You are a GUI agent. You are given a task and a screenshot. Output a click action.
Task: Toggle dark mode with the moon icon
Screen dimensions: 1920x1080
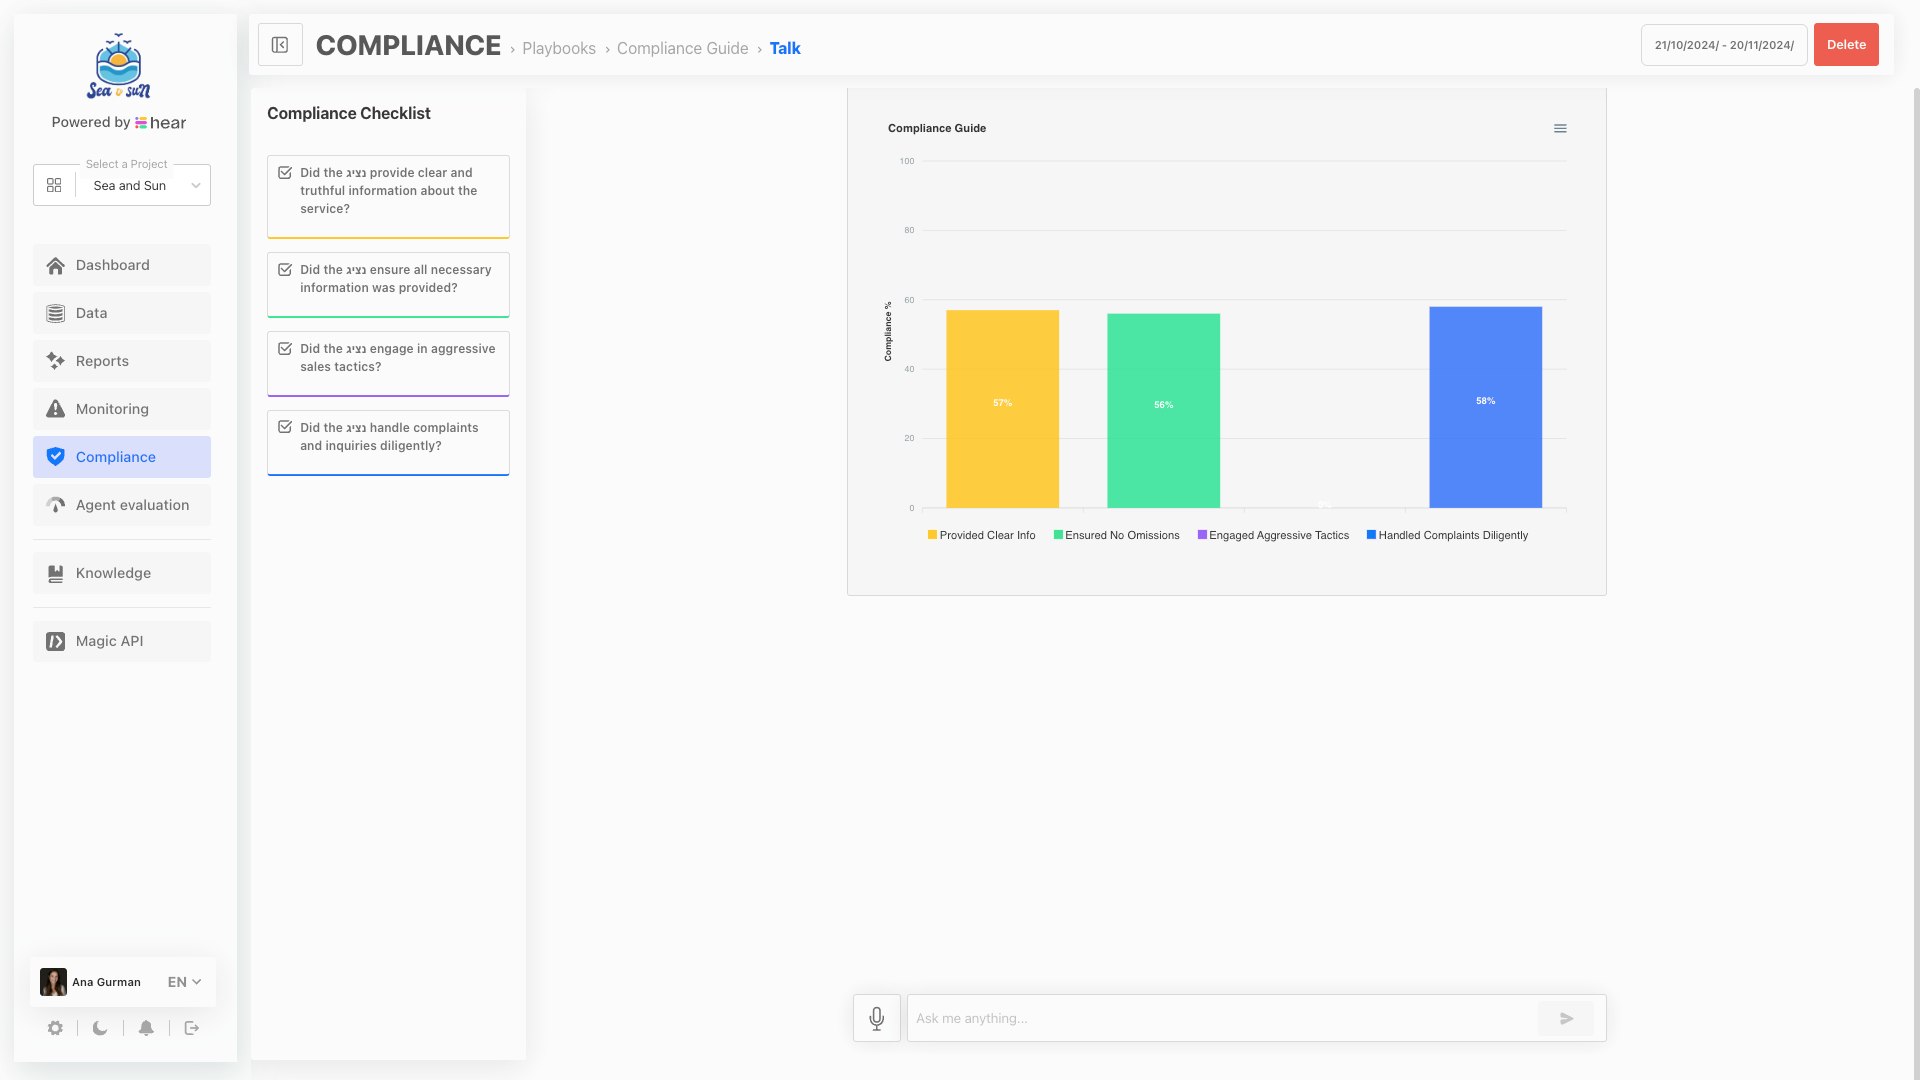tap(99, 1028)
